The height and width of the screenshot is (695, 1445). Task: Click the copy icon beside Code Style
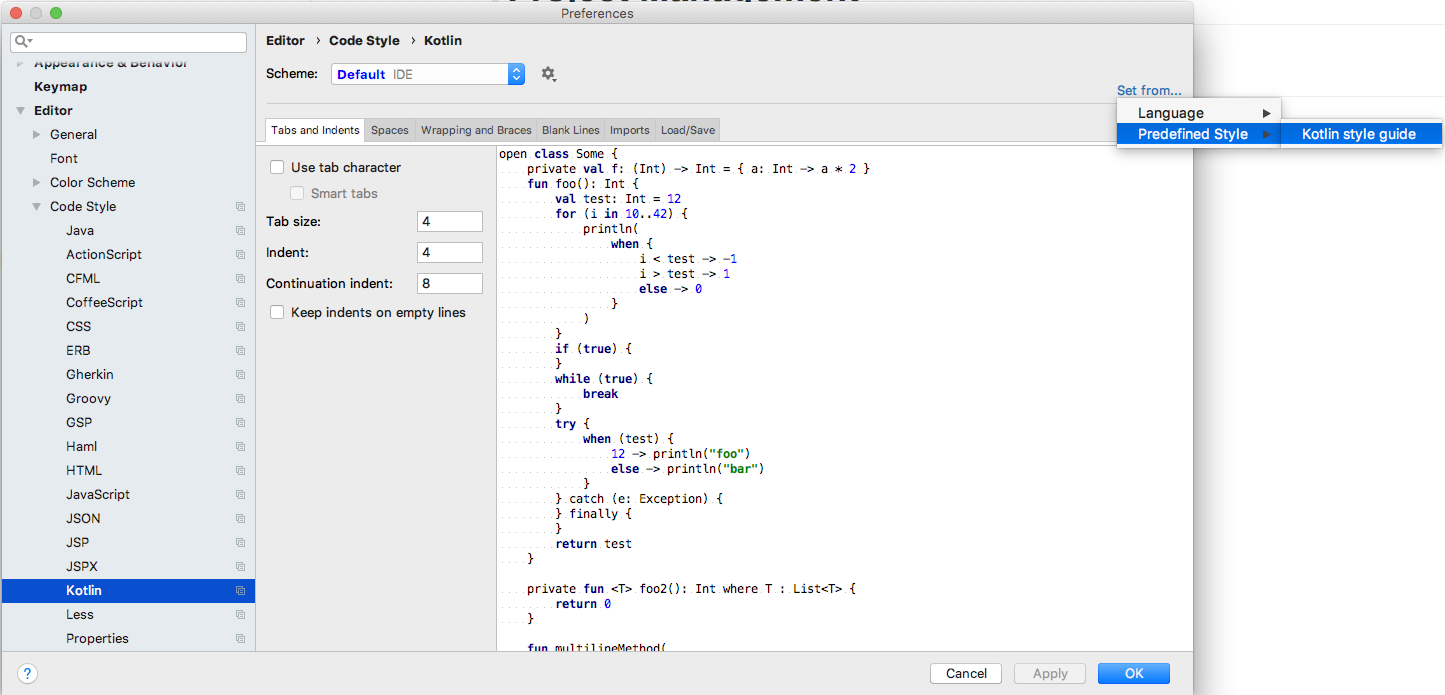tap(240, 207)
